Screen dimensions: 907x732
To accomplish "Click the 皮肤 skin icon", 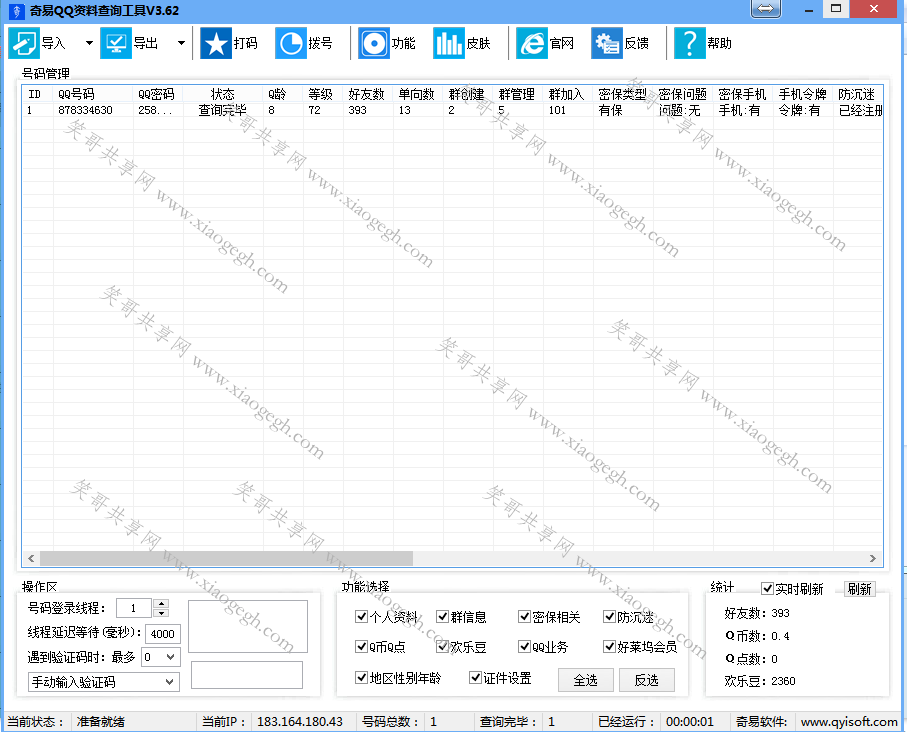I will point(448,43).
